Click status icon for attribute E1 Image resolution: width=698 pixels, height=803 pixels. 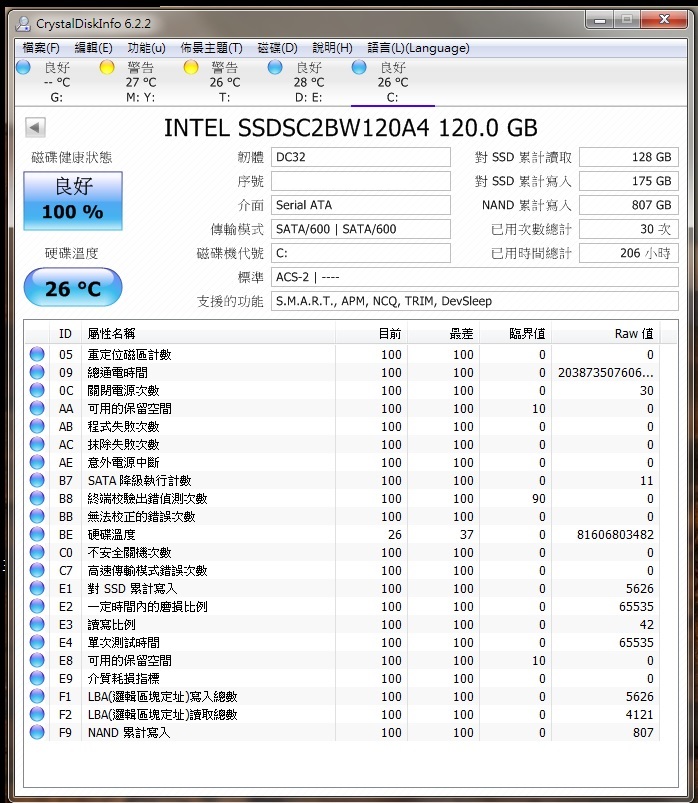click(37, 588)
